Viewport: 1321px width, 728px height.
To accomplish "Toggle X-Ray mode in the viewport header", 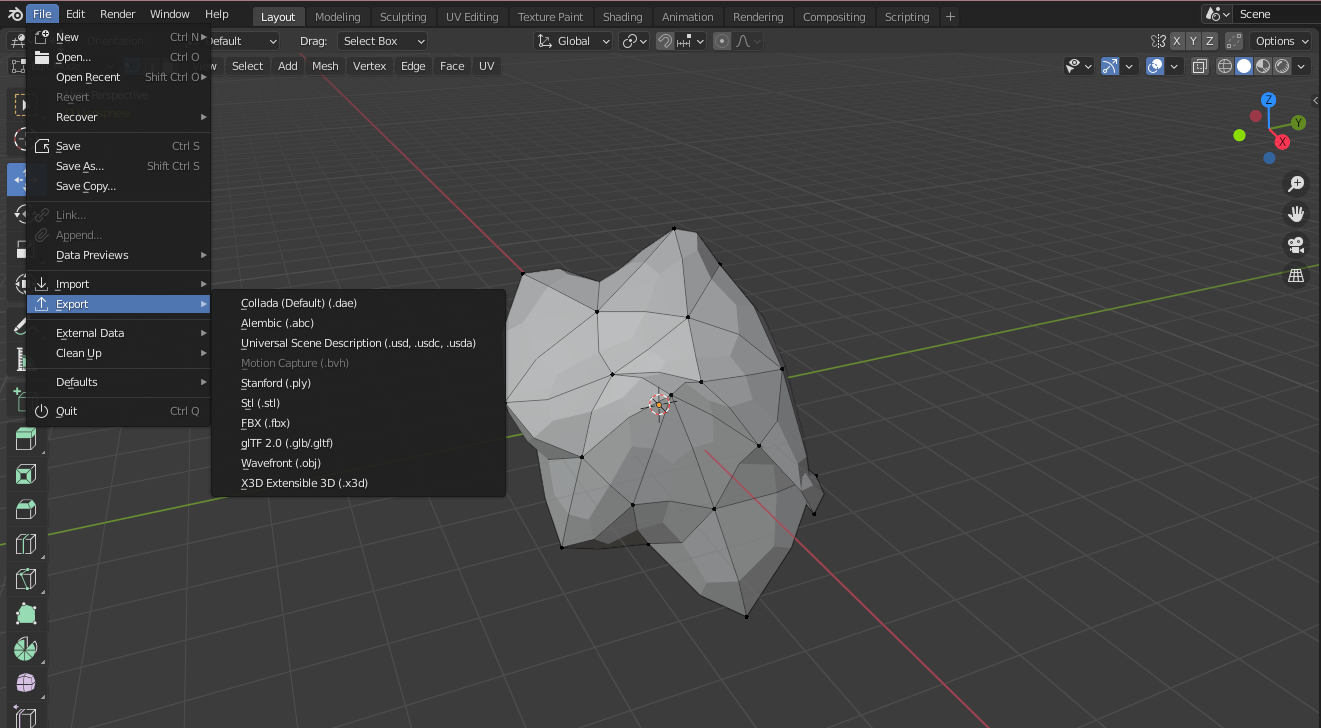I will coord(1199,65).
